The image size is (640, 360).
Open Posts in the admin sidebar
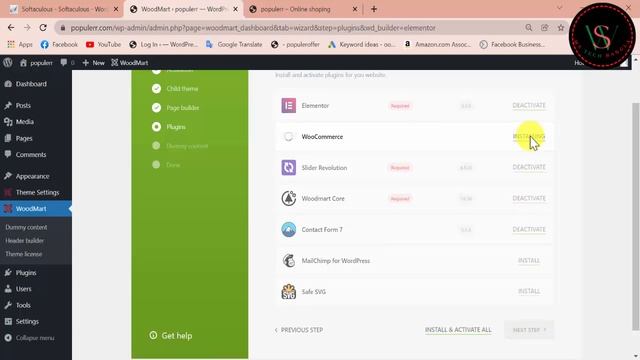[23, 105]
